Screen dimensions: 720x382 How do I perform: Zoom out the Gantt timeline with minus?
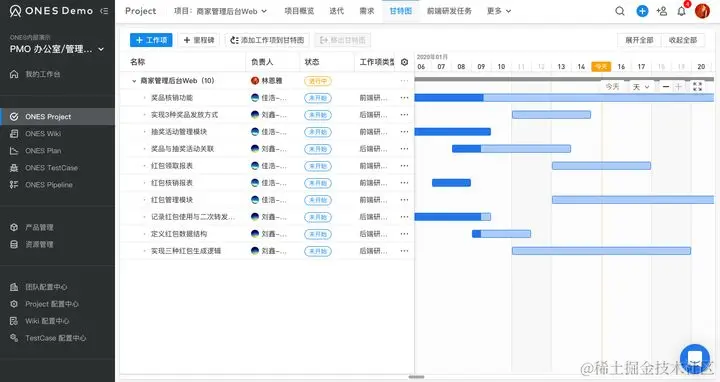click(665, 86)
